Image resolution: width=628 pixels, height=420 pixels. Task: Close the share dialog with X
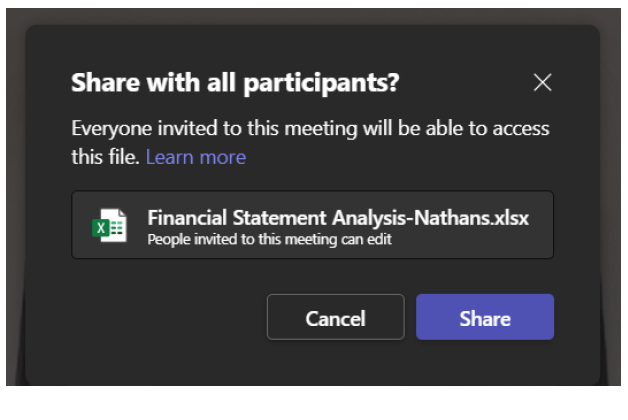[x=542, y=83]
